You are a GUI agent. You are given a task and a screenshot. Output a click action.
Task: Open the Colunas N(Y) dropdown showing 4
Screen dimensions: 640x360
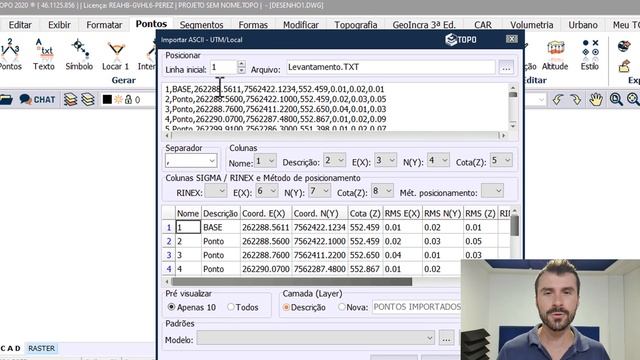(438, 160)
